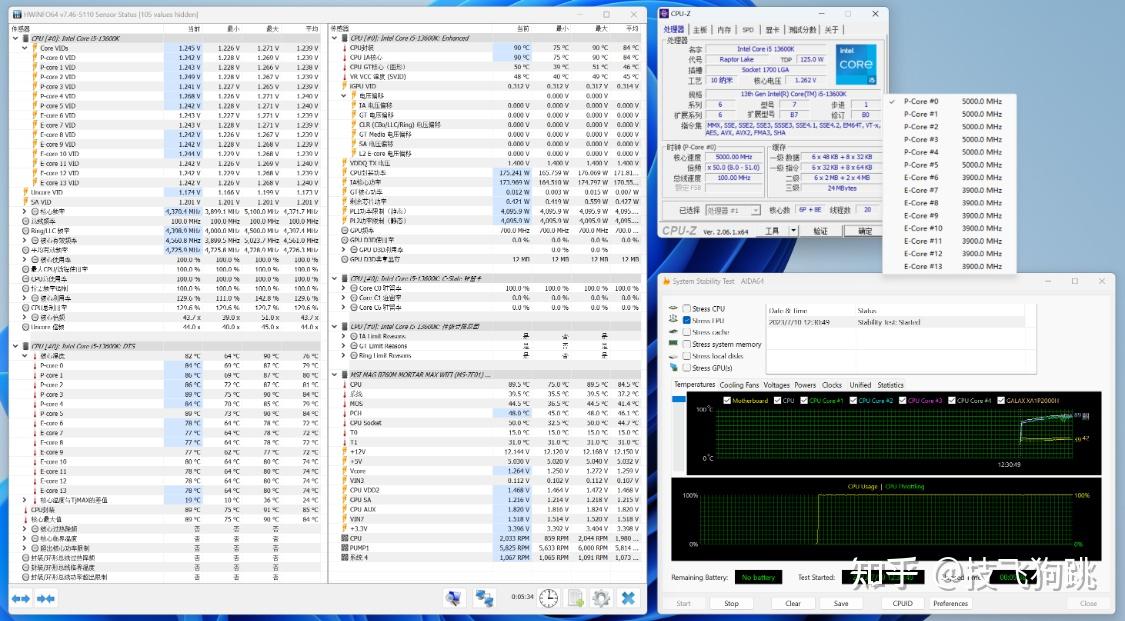Click the HWiNFO expand columns arrows icon
This screenshot has width=1125, height=621.
[x=20, y=598]
